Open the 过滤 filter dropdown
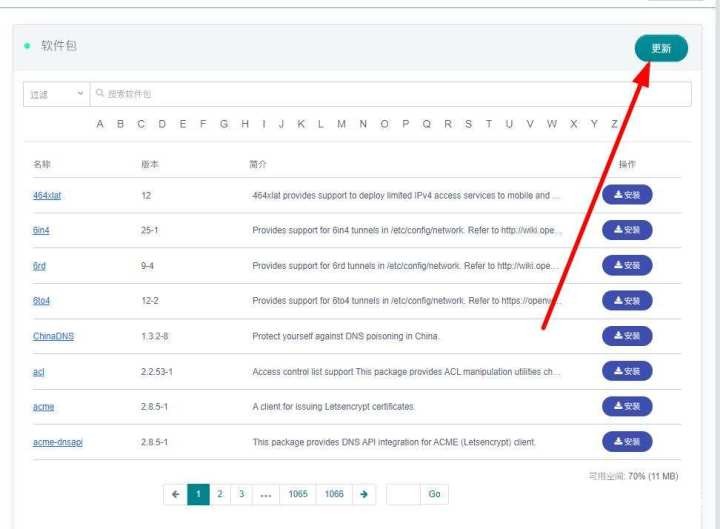Image resolution: width=720 pixels, height=529 pixels. (x=56, y=94)
